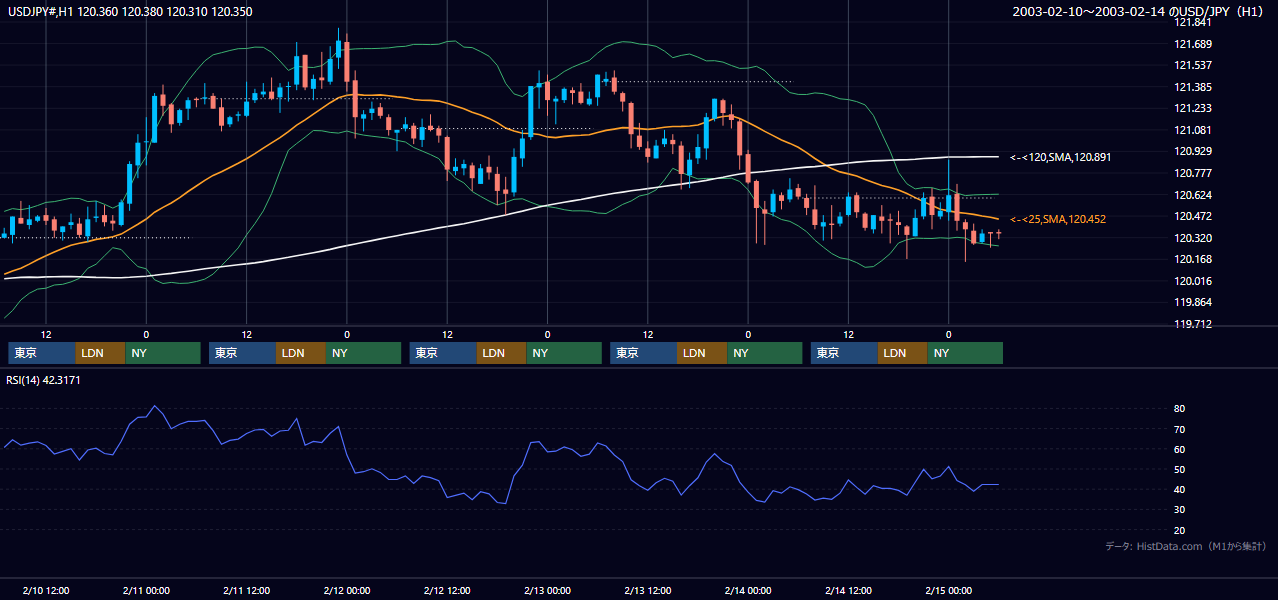The height and width of the screenshot is (600, 1278).
Task: Click price axis value 121.841
Action: point(1194,22)
